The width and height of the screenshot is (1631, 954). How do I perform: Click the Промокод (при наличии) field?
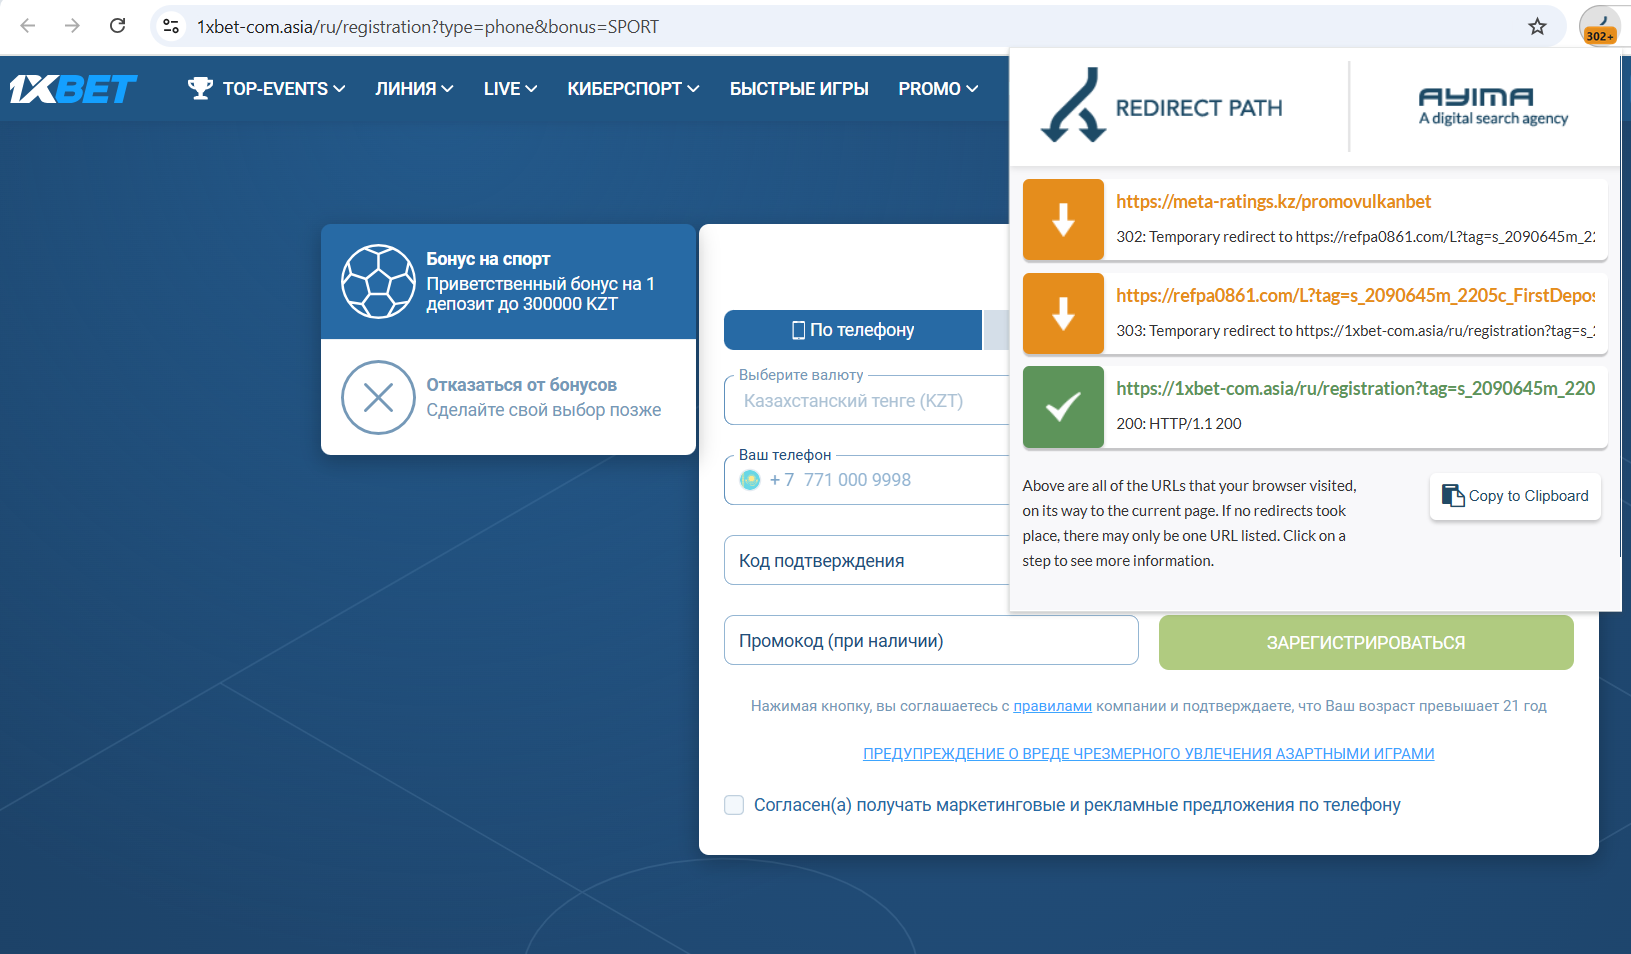pyautogui.click(x=931, y=640)
